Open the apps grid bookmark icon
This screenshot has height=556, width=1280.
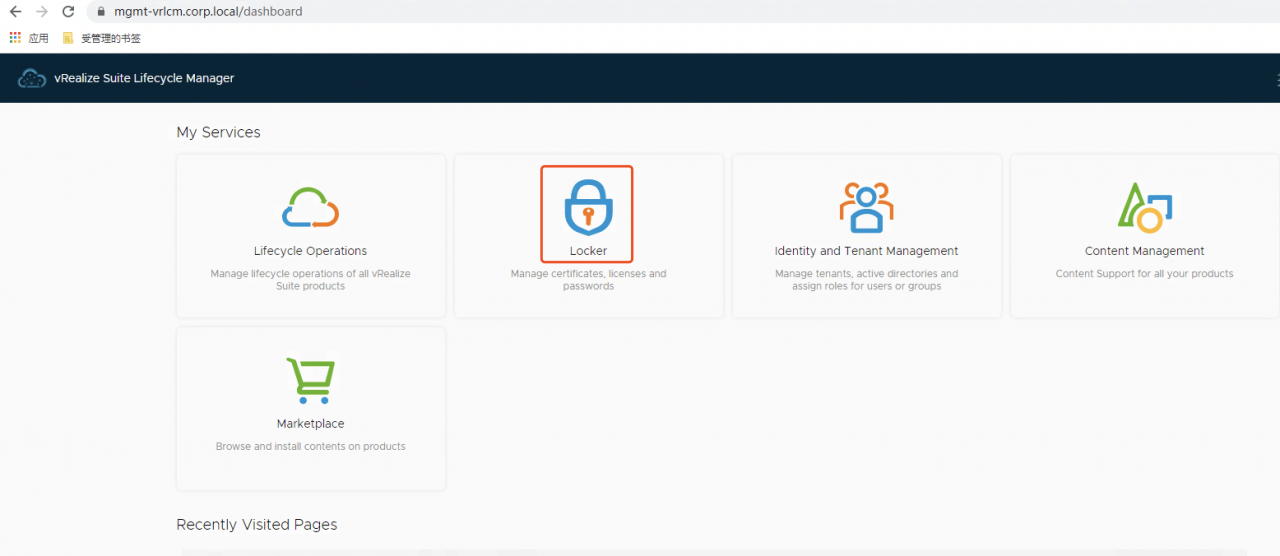[x=15, y=38]
